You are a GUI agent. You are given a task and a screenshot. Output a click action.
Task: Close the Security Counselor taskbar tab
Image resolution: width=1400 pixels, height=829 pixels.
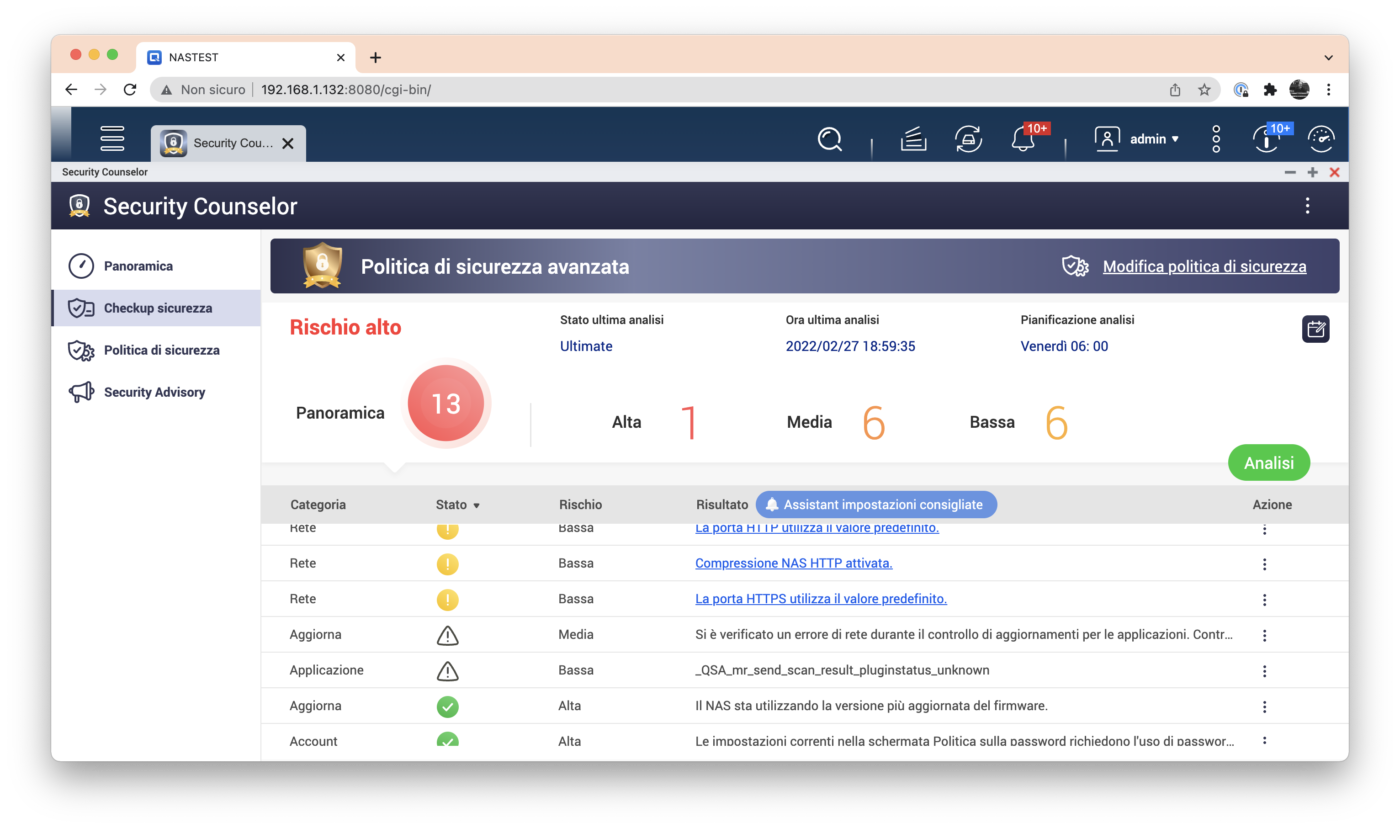tap(288, 143)
